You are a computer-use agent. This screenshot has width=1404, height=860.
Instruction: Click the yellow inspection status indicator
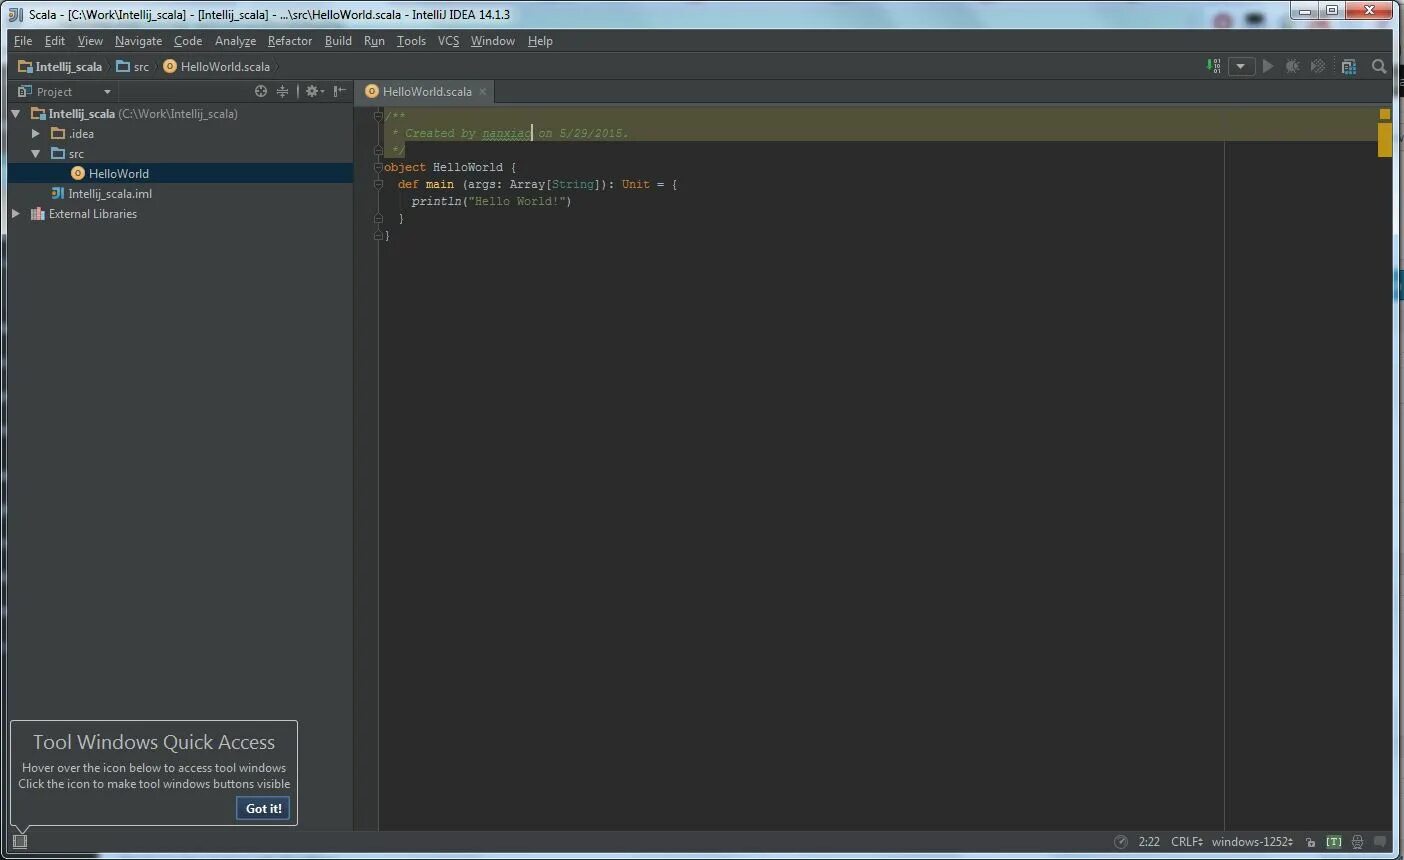click(x=1385, y=114)
